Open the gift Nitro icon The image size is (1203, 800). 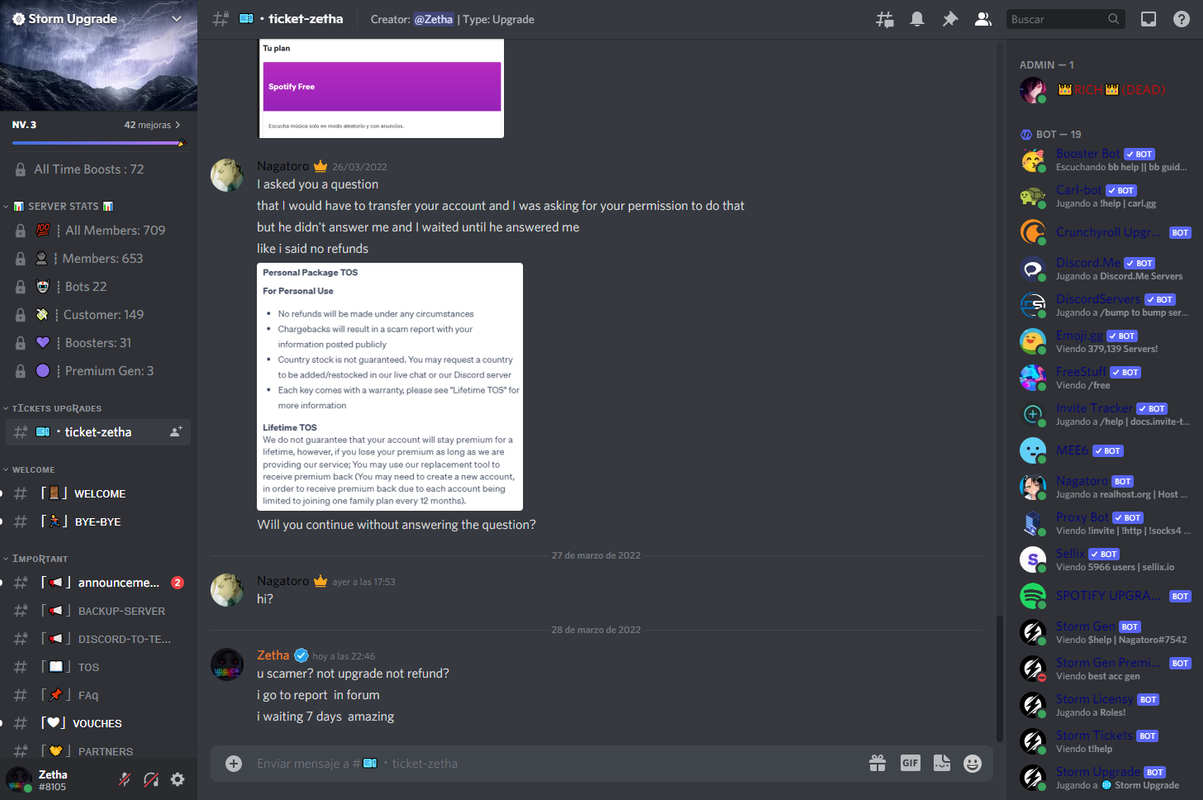(877, 763)
